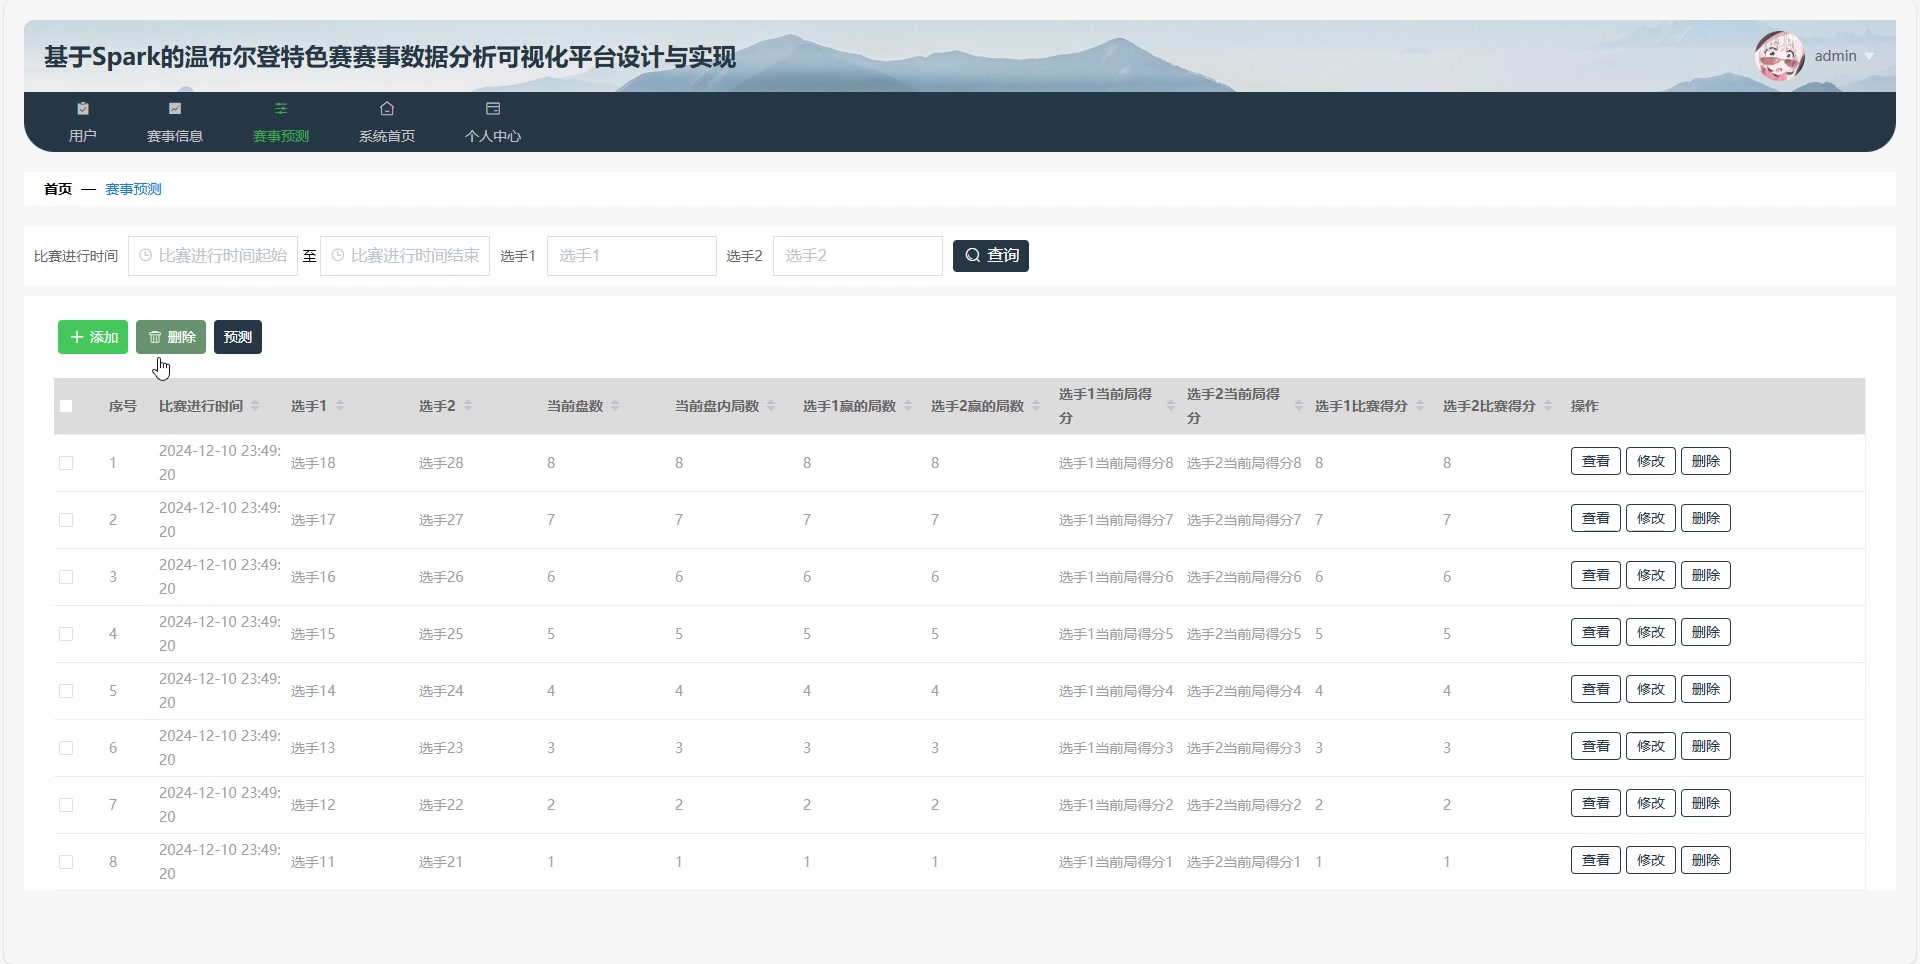Click the 选手1当前局得分8 cell
1920x964 pixels.
[1116, 463]
